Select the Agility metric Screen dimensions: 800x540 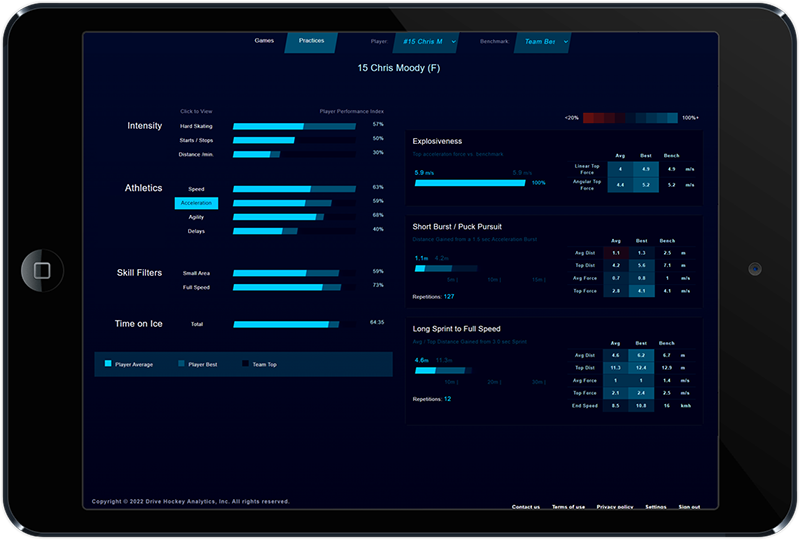click(x=196, y=217)
